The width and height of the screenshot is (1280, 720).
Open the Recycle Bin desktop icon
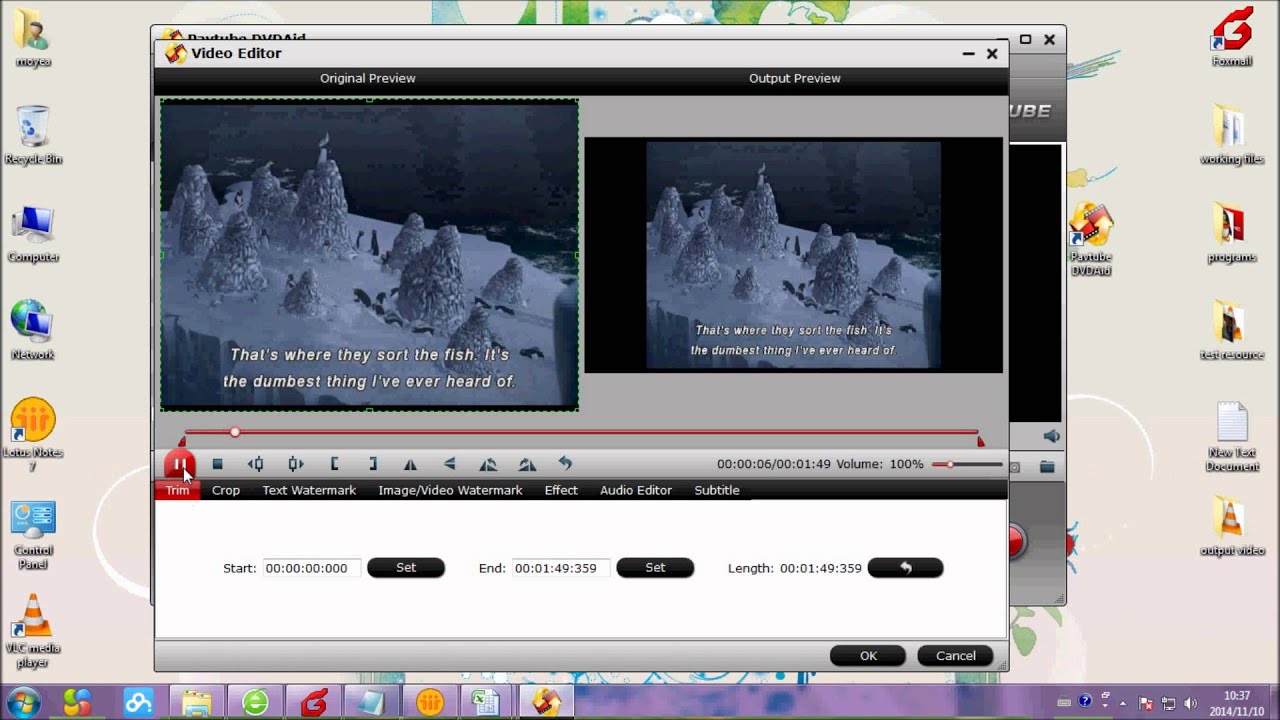33,135
